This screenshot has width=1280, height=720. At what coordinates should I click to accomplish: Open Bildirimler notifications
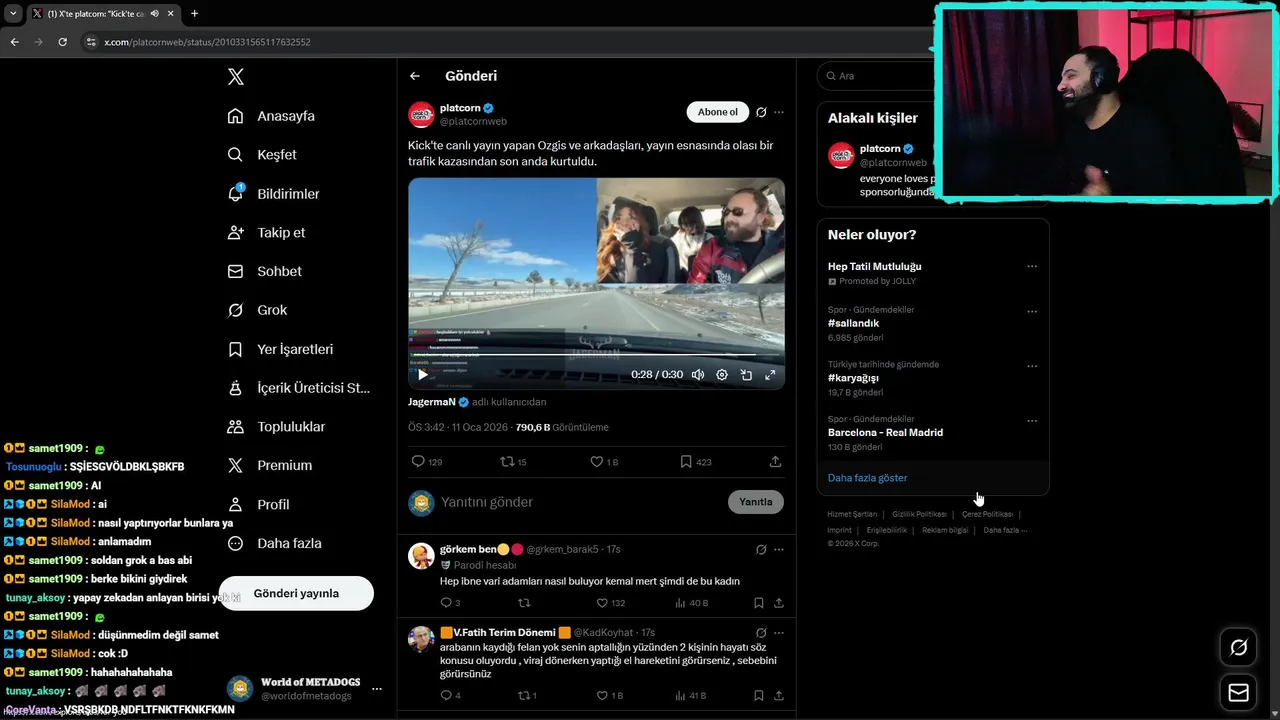(273, 194)
